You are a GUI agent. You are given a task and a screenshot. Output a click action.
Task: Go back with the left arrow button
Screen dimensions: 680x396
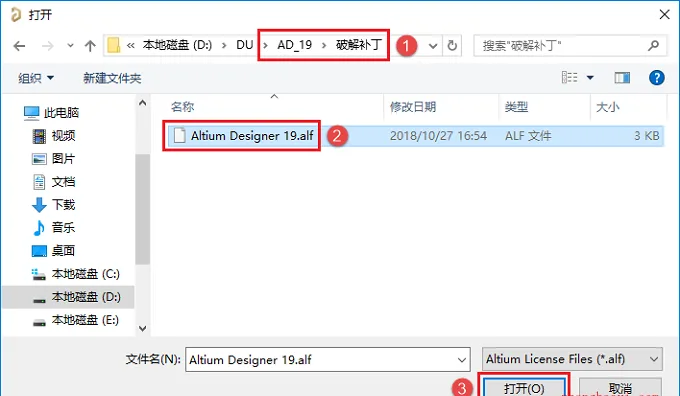20,46
